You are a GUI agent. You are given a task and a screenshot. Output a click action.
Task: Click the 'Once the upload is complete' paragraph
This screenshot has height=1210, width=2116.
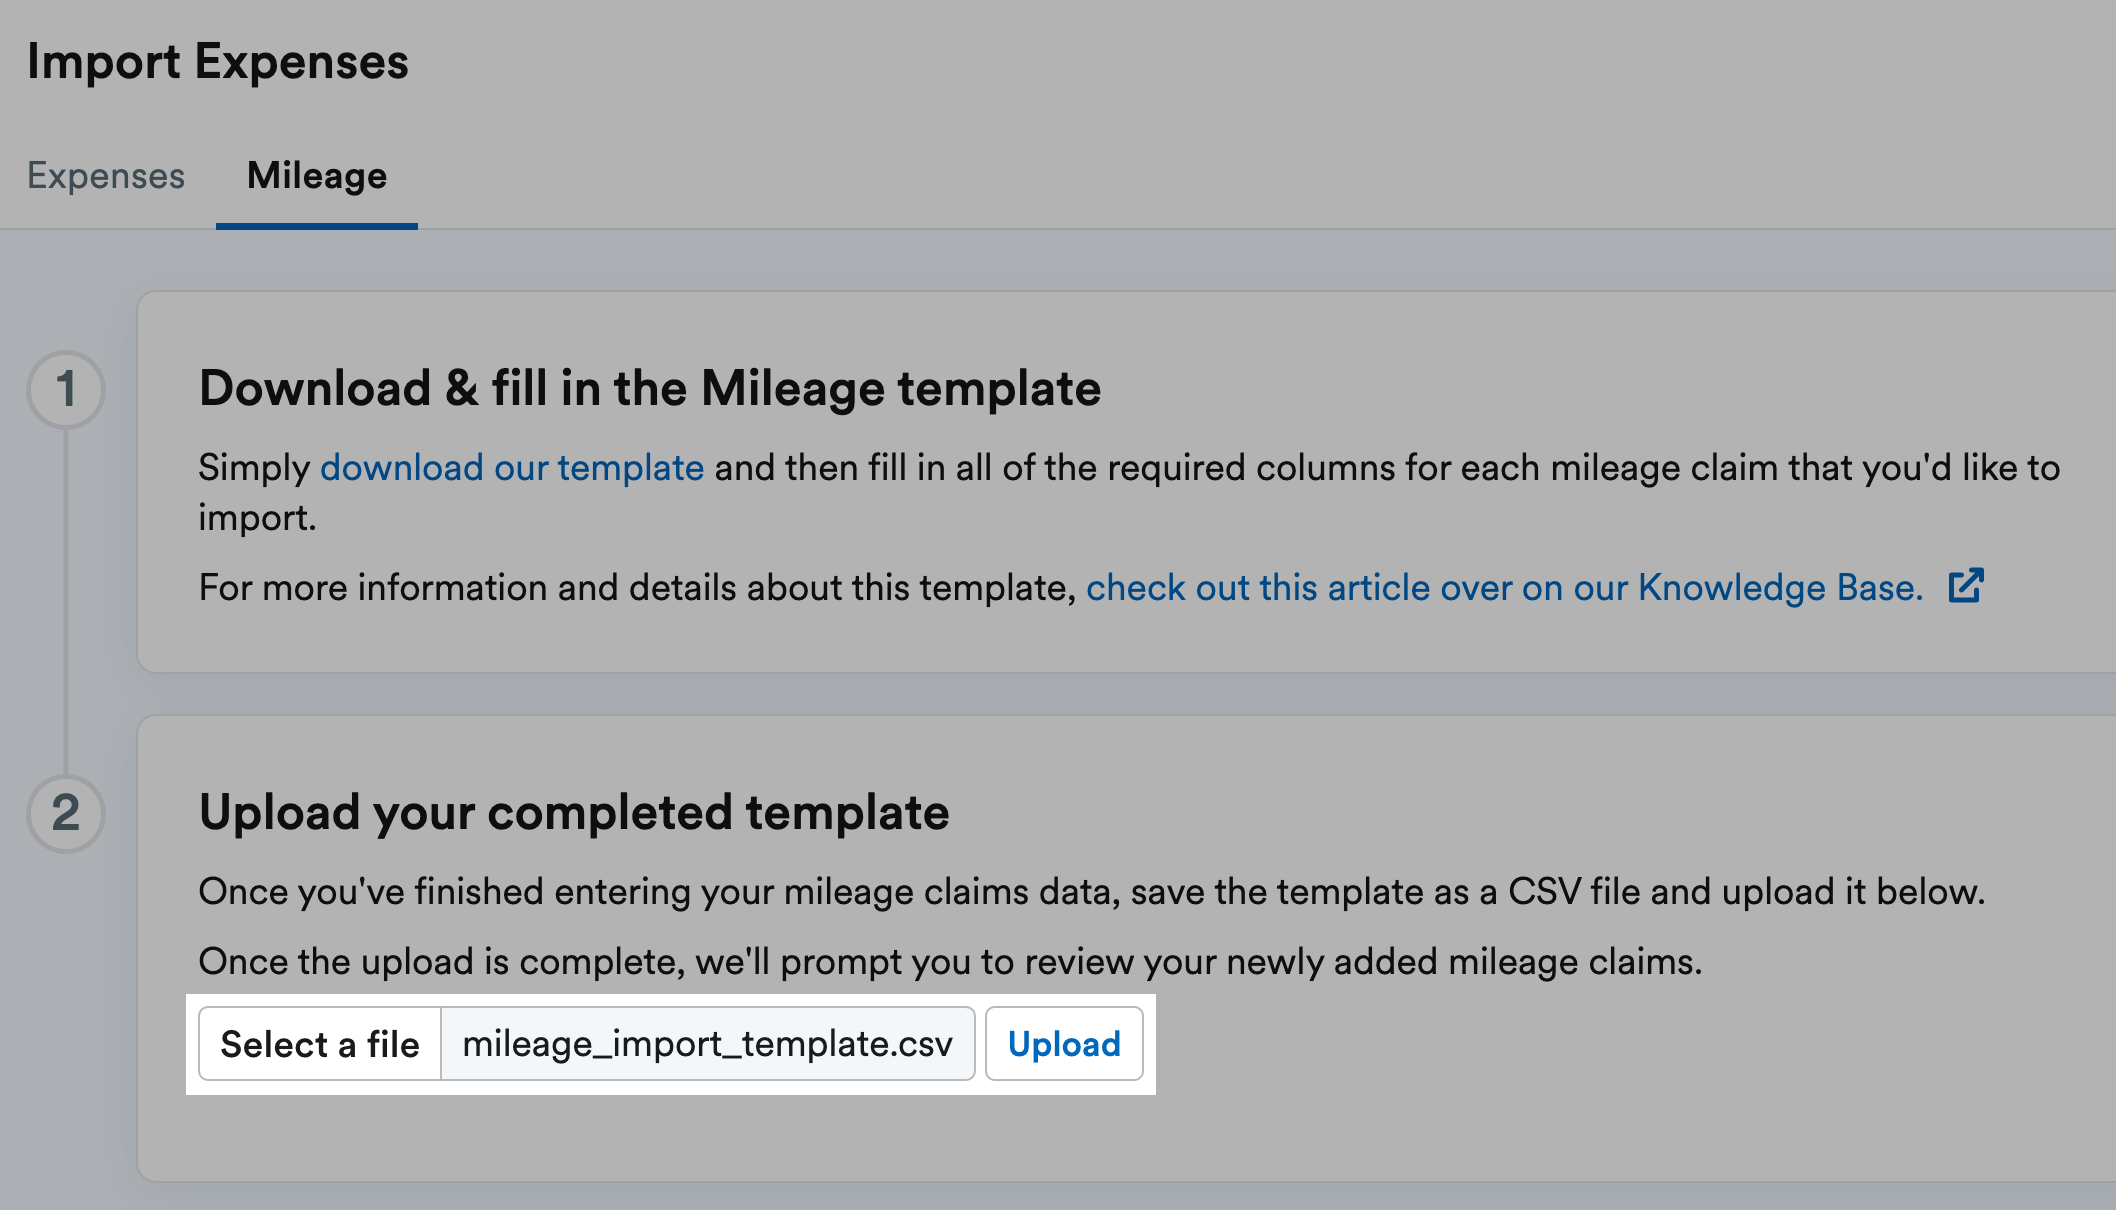click(x=950, y=962)
